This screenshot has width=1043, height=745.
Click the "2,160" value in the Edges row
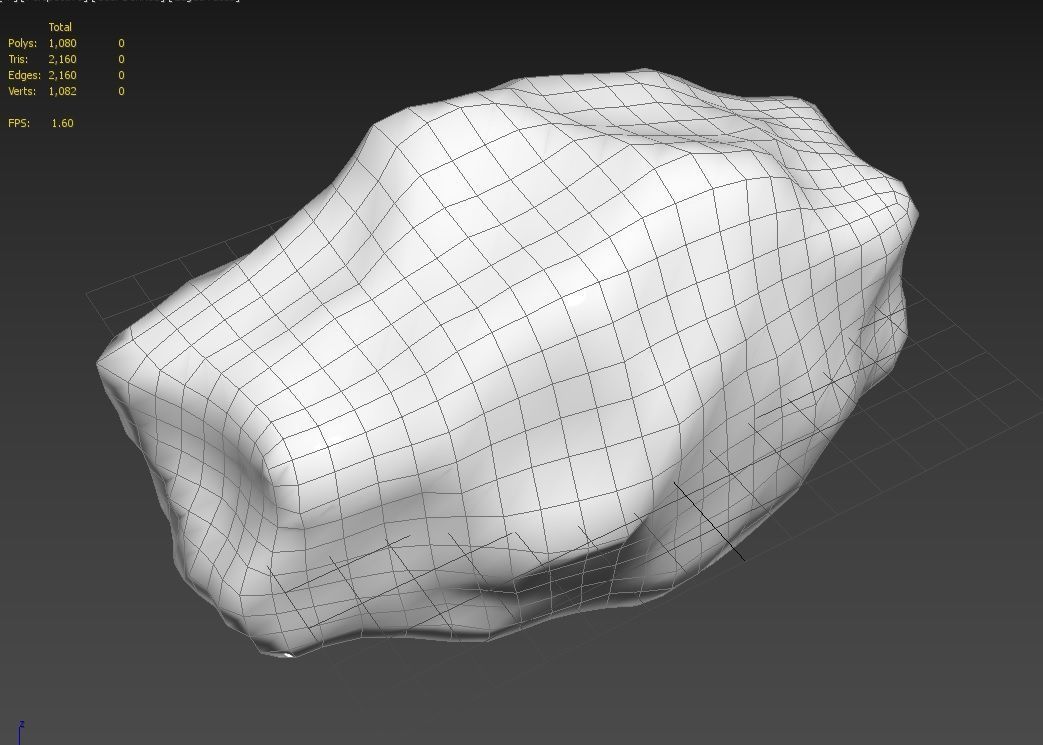[x=63, y=75]
